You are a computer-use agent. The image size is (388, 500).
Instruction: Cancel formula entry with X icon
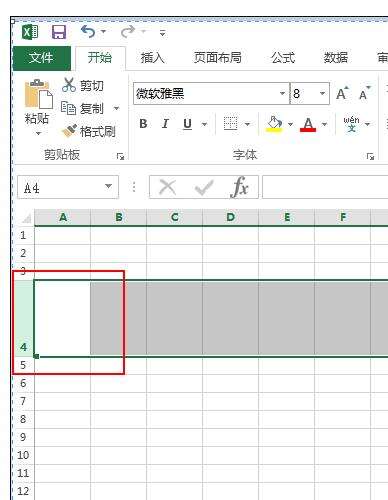pos(167,187)
